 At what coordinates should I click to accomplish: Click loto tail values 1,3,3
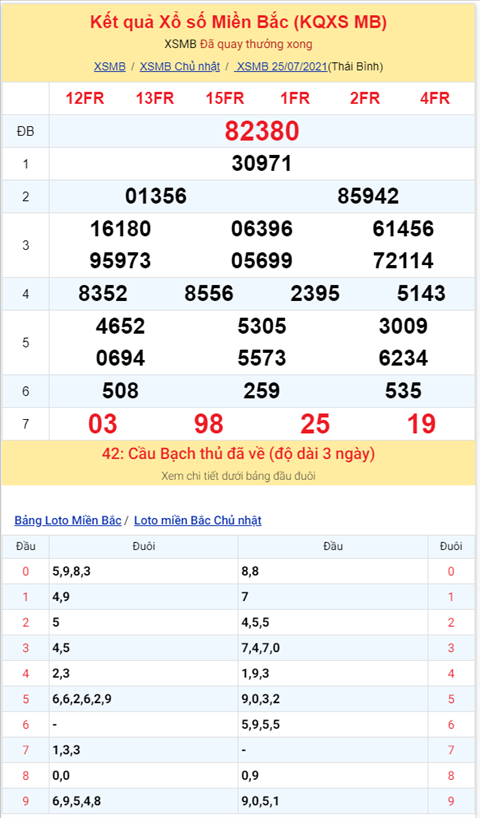click(x=66, y=750)
